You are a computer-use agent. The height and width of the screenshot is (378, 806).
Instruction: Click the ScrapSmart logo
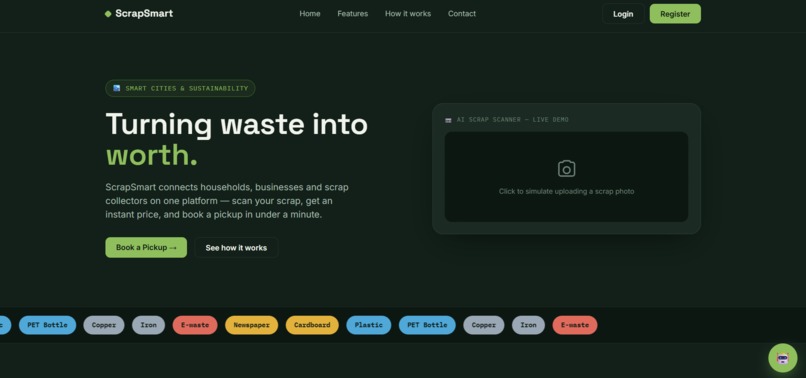139,13
